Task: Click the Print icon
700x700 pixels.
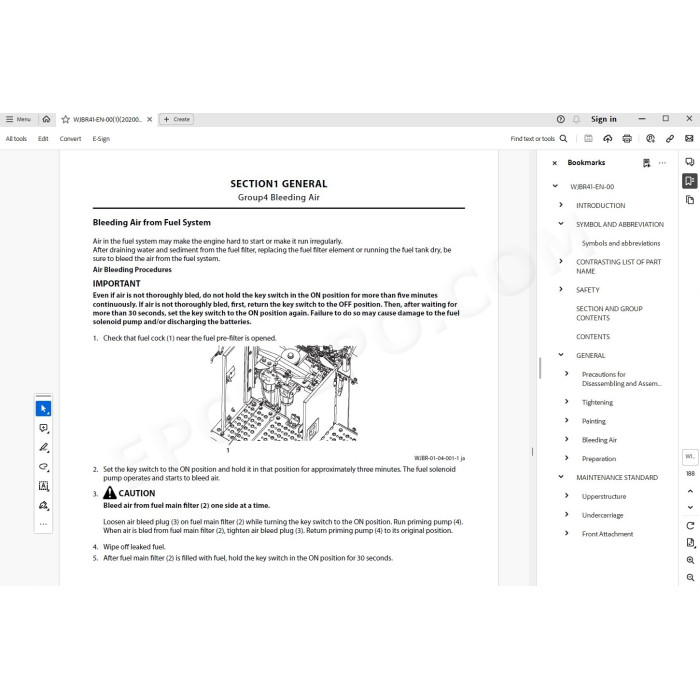Action: tap(627, 139)
